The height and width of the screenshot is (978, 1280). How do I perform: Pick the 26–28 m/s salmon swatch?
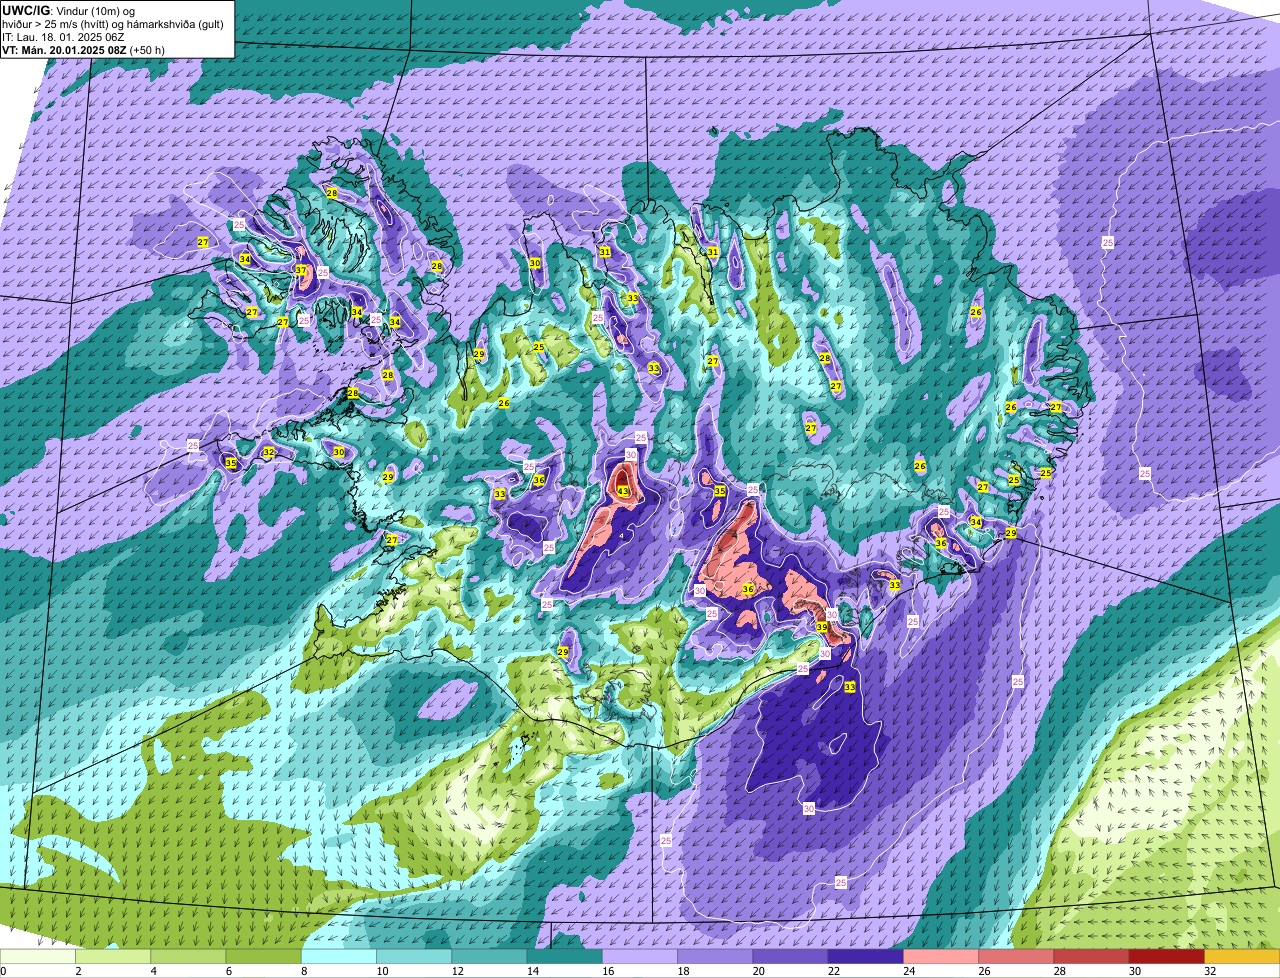tap(1016, 957)
